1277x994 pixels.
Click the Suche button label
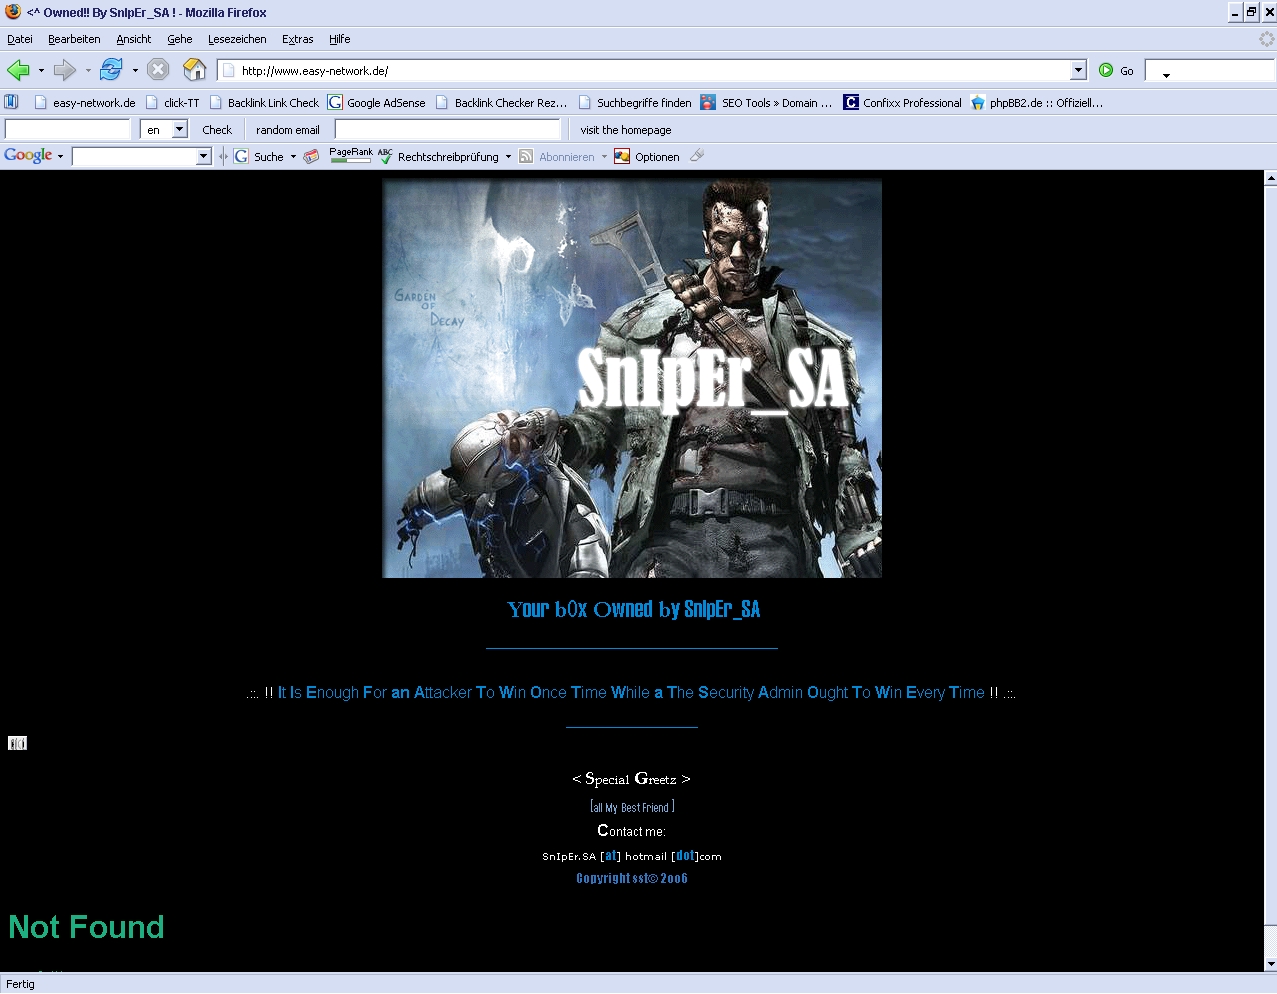click(x=269, y=157)
